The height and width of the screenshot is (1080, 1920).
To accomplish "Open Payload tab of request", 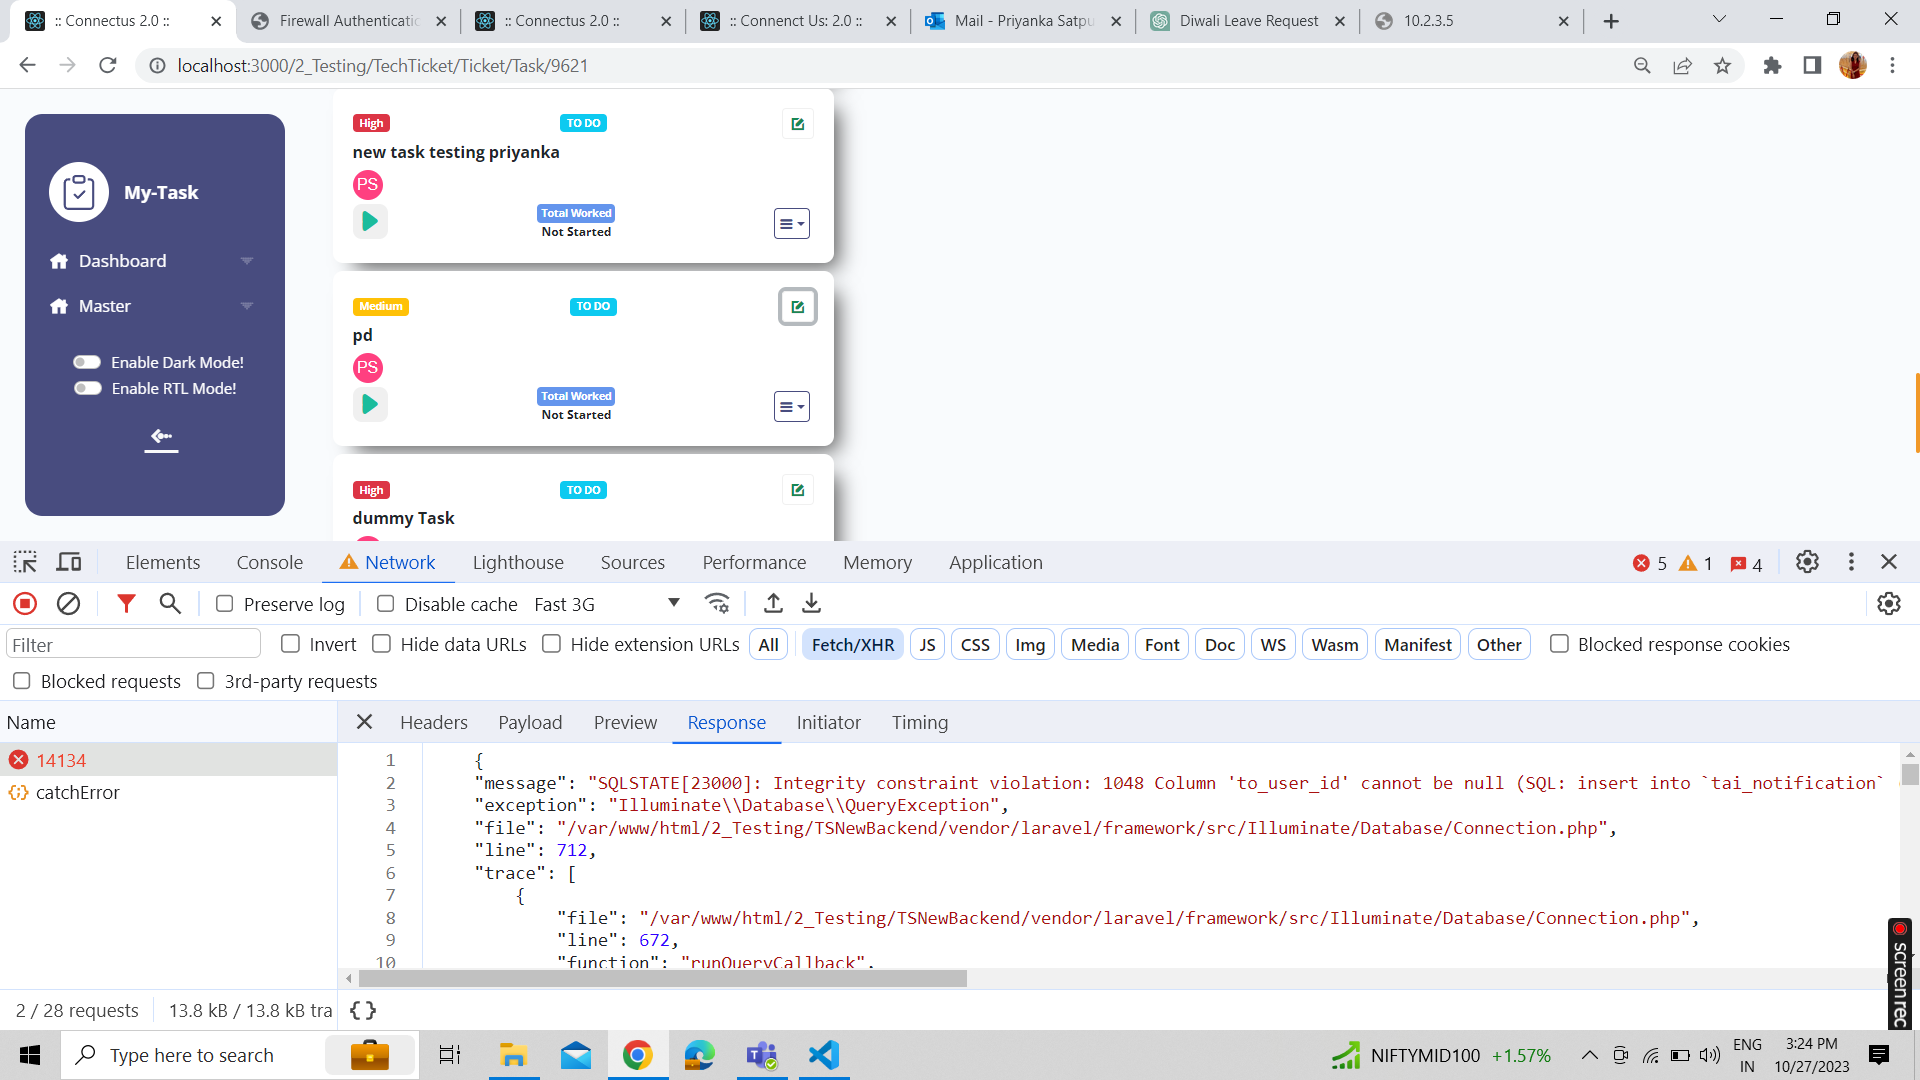I will (x=530, y=722).
